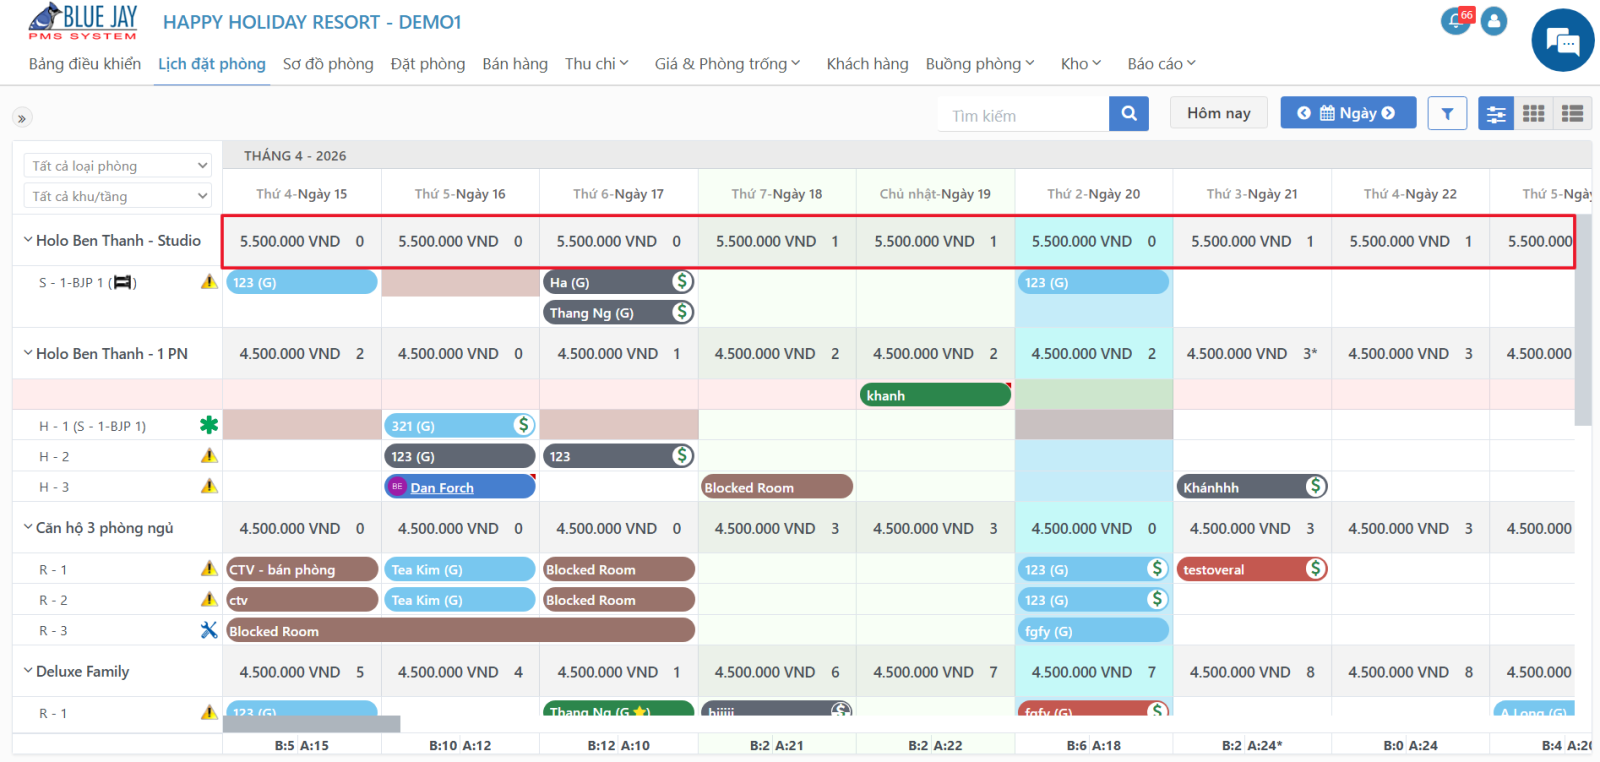The height and width of the screenshot is (762, 1600).
Task: Switch to grid view icon
Action: point(1534,114)
